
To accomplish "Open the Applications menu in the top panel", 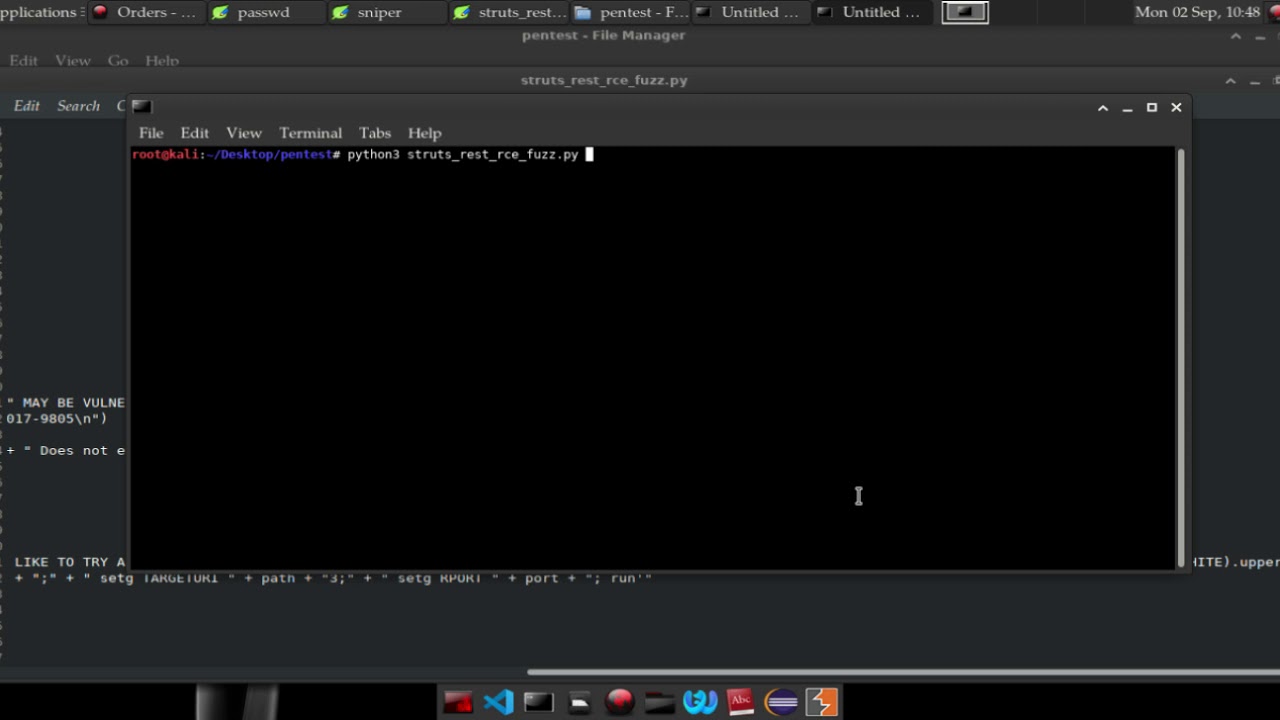I will [x=40, y=12].
